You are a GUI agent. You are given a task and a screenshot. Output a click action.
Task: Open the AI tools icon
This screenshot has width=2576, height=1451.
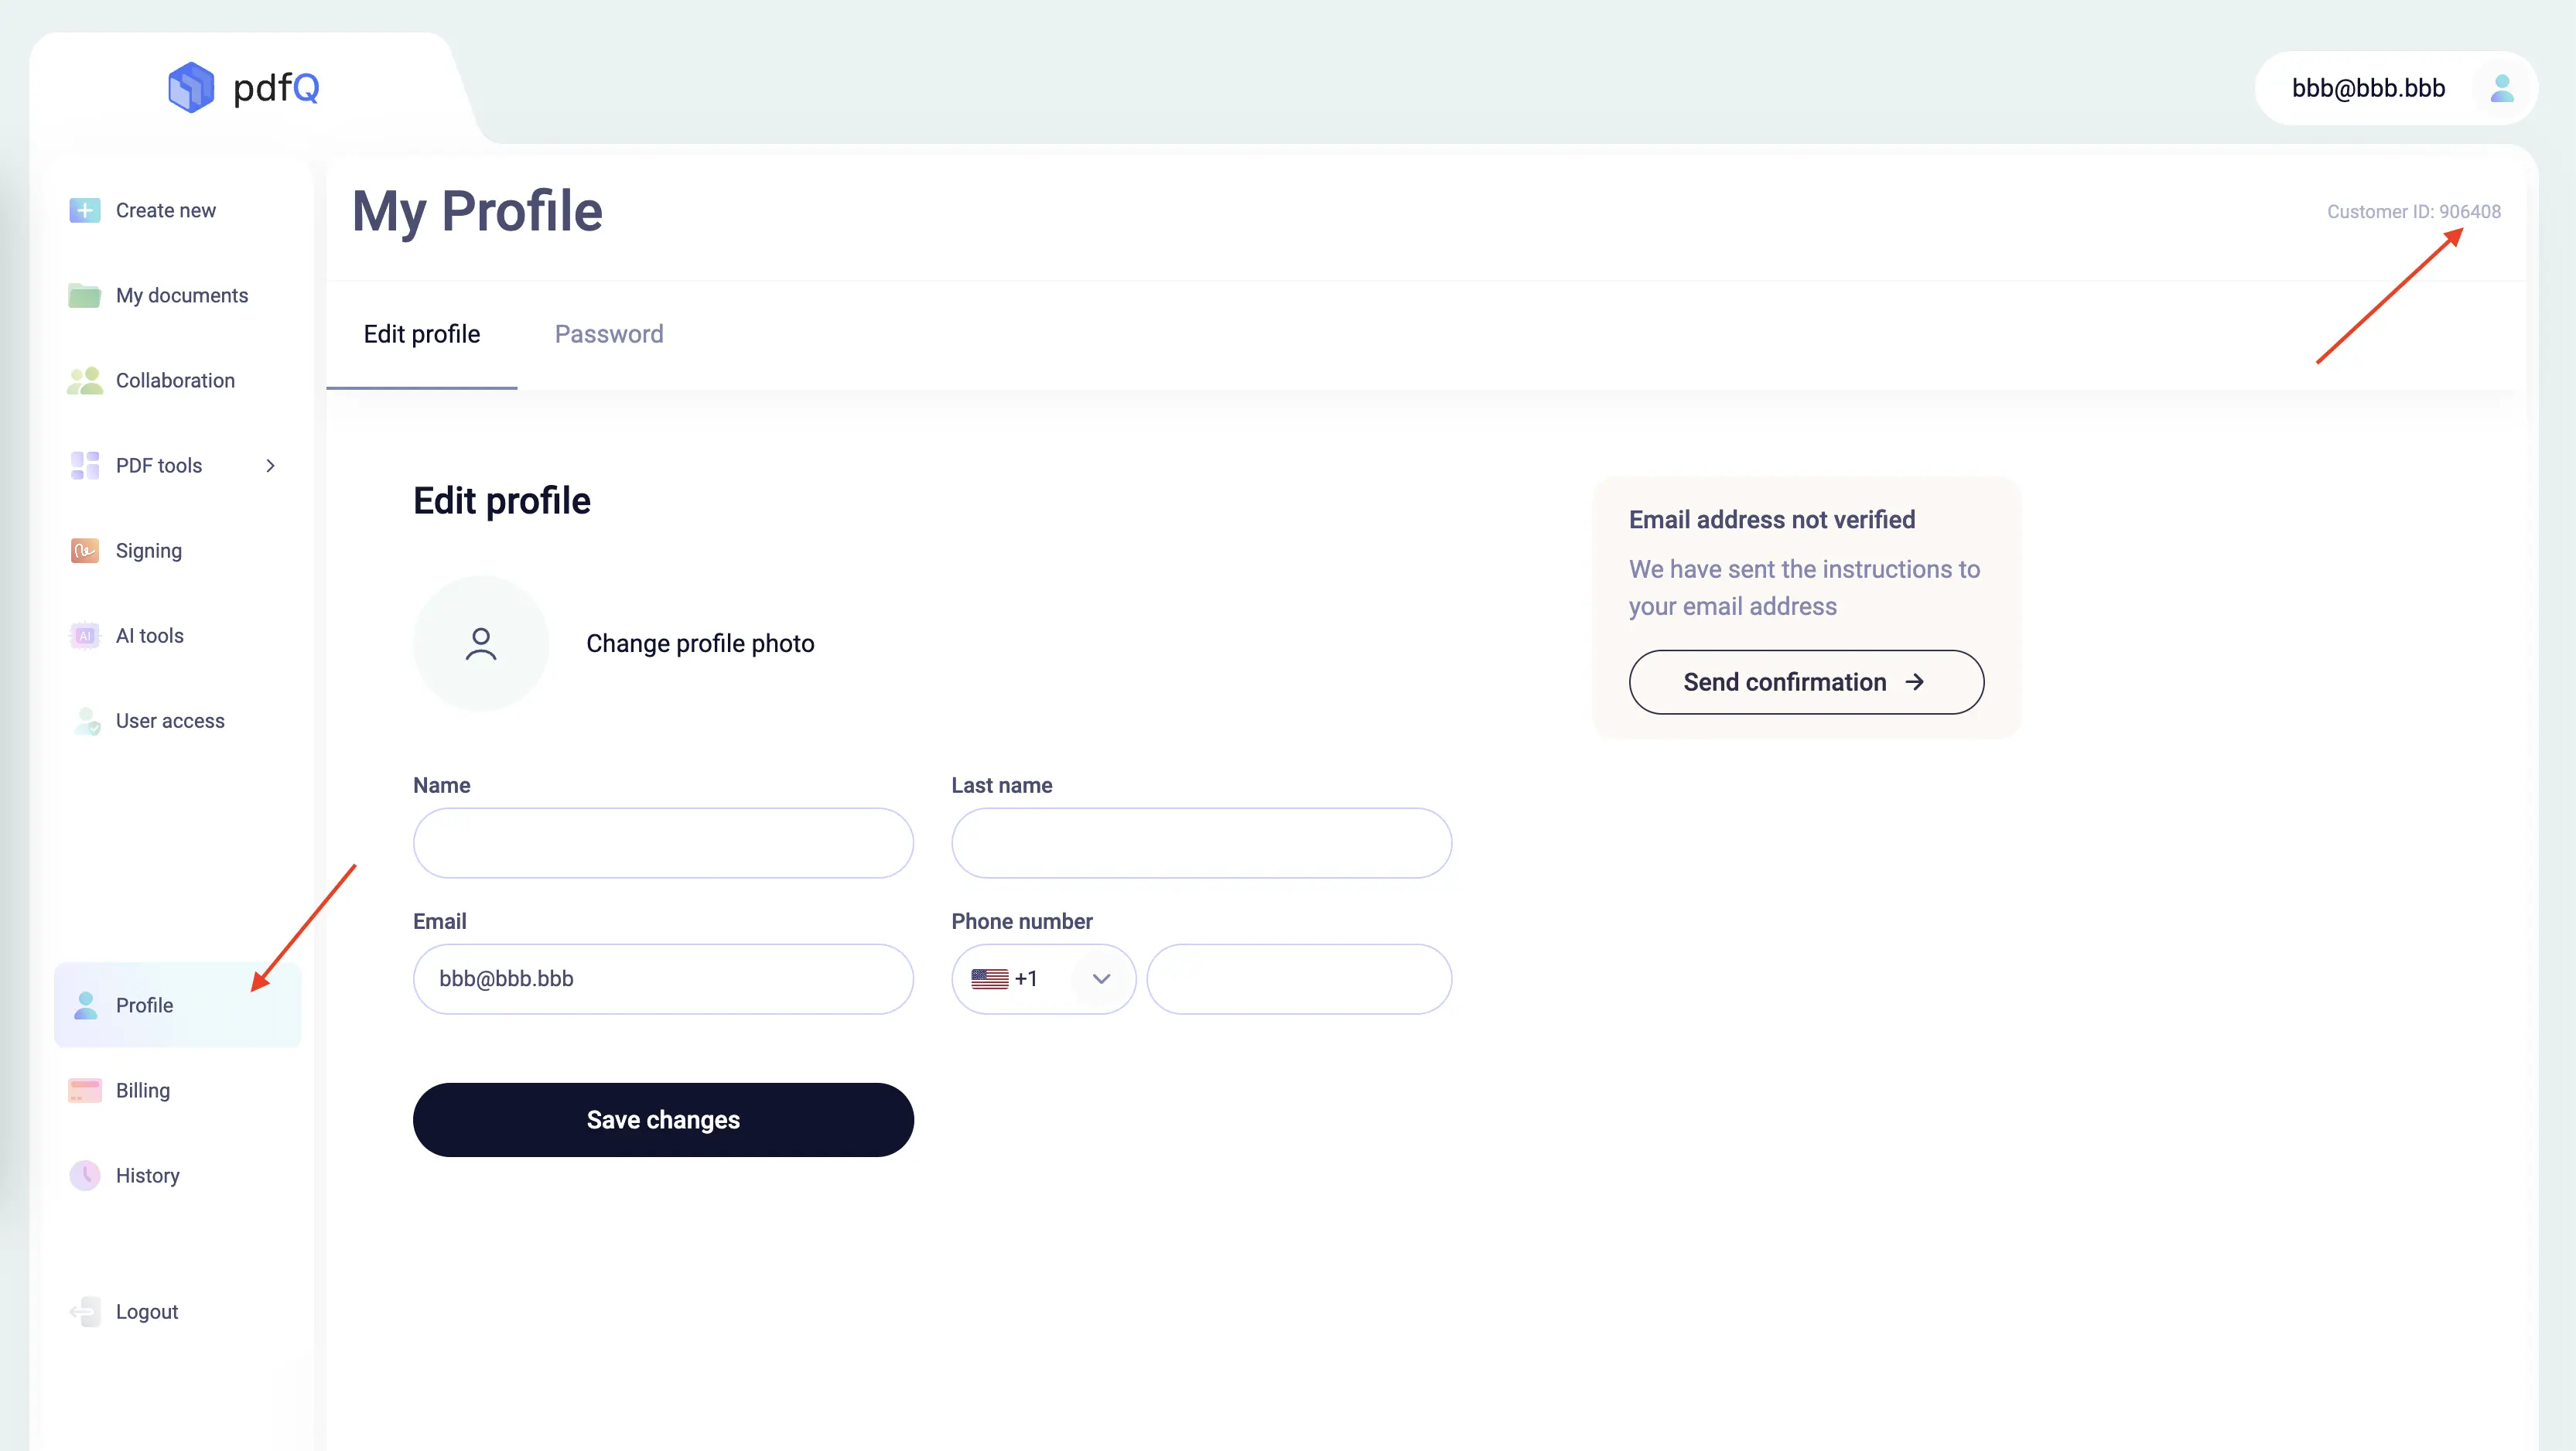click(x=84, y=635)
